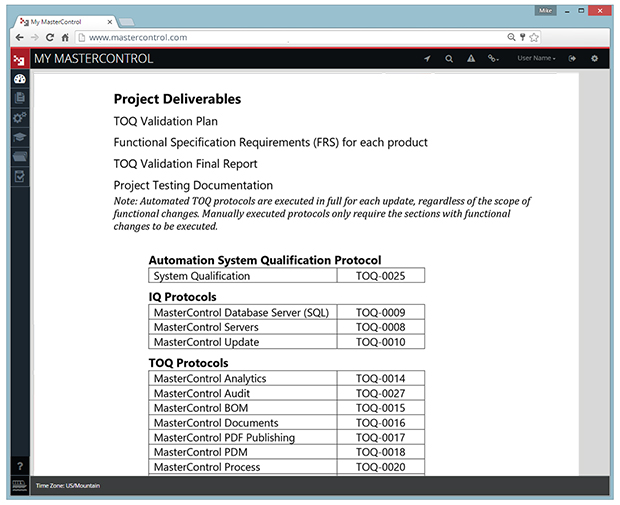Click Functional Specification Requirements line
The width and height of the screenshot is (620, 505).
270,142
